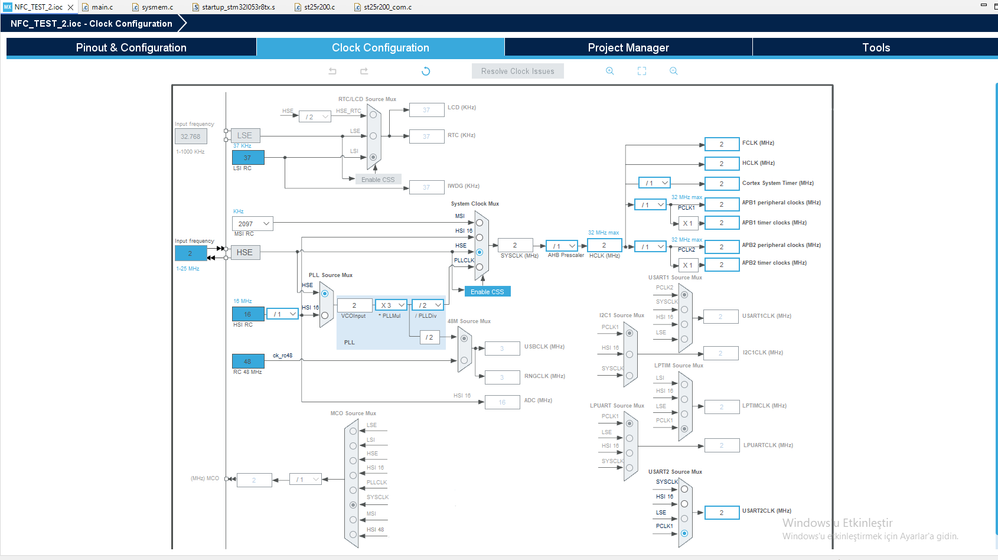Image resolution: width=998 pixels, height=560 pixels.
Task: Select SYSCLK in USART2 Source Mux
Action: point(684,489)
